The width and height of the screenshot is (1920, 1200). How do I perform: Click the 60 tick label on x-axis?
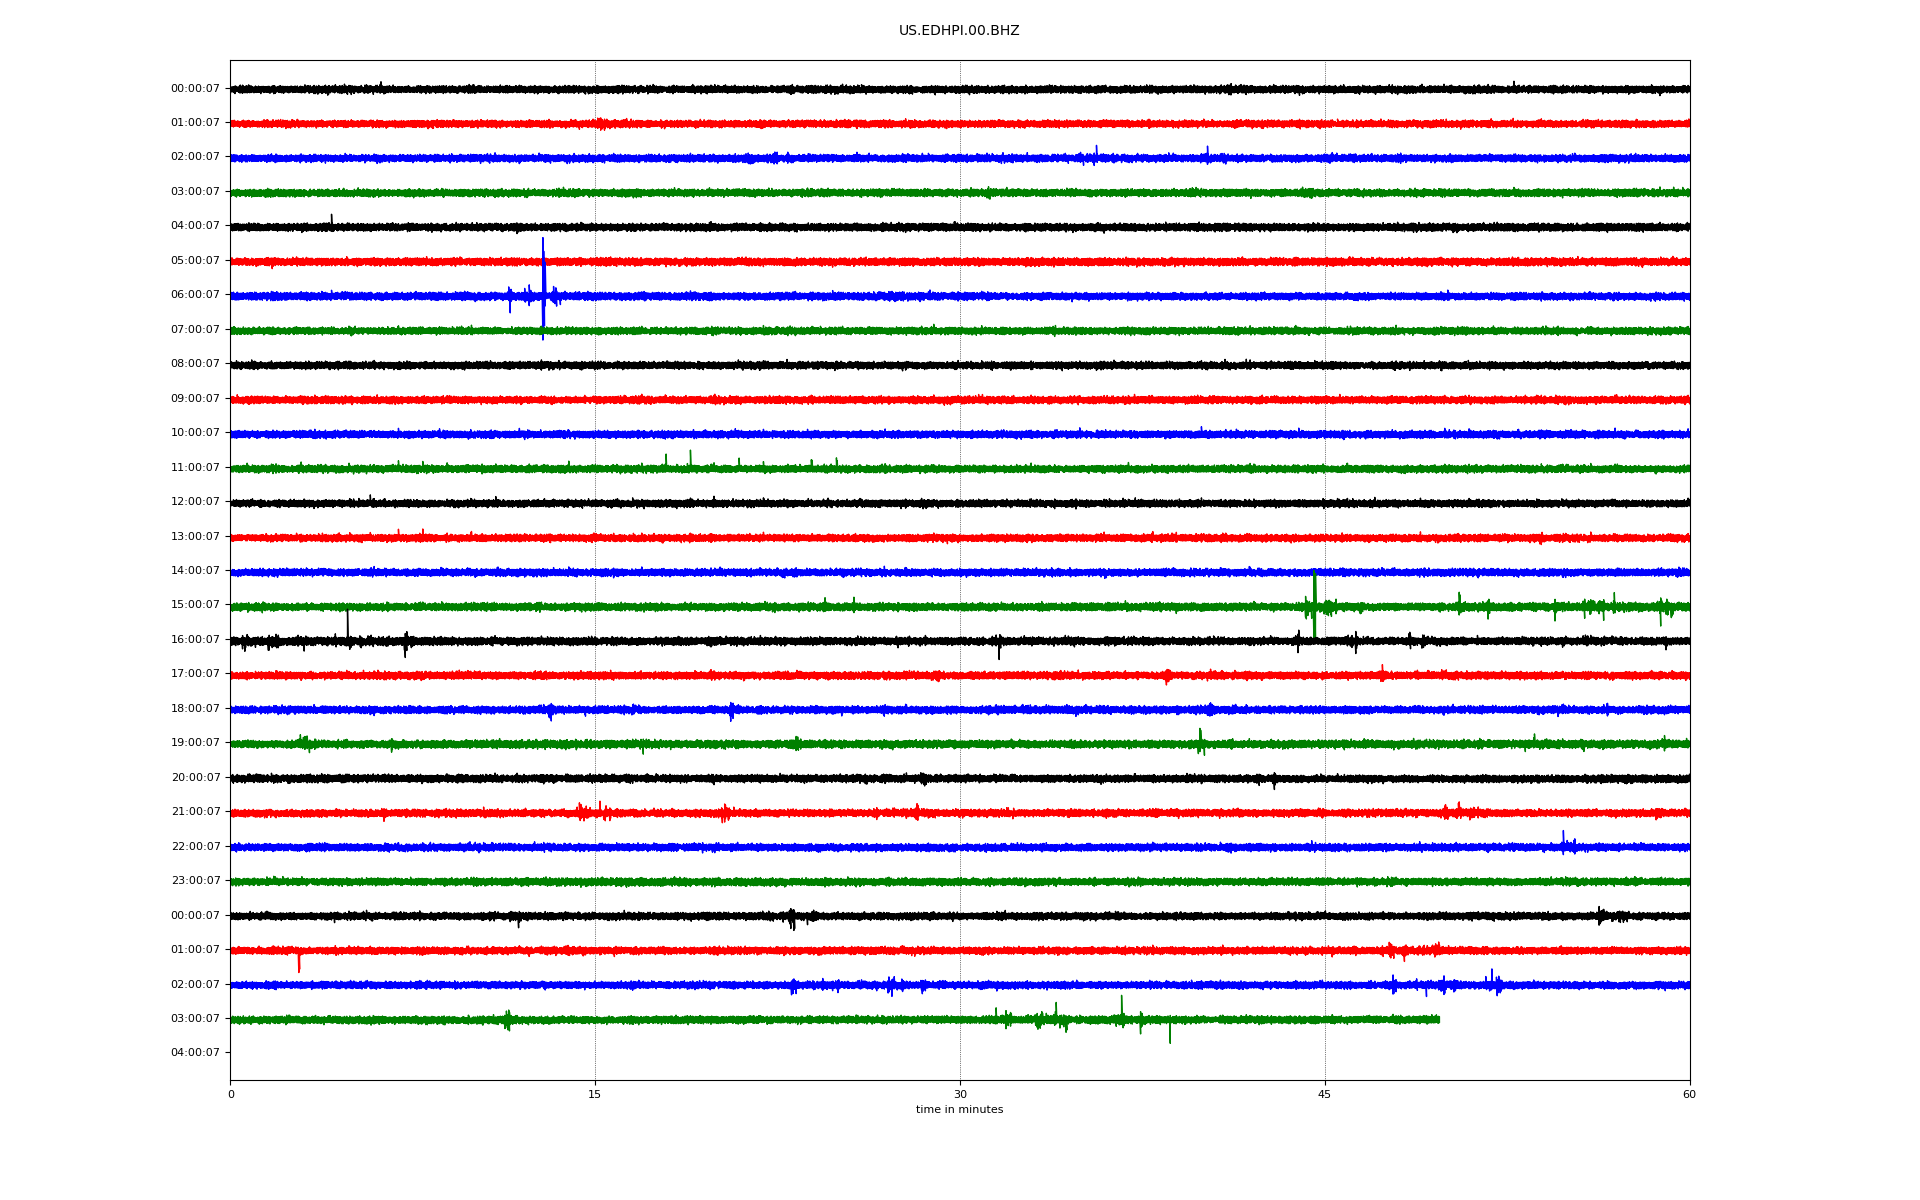(1688, 1094)
